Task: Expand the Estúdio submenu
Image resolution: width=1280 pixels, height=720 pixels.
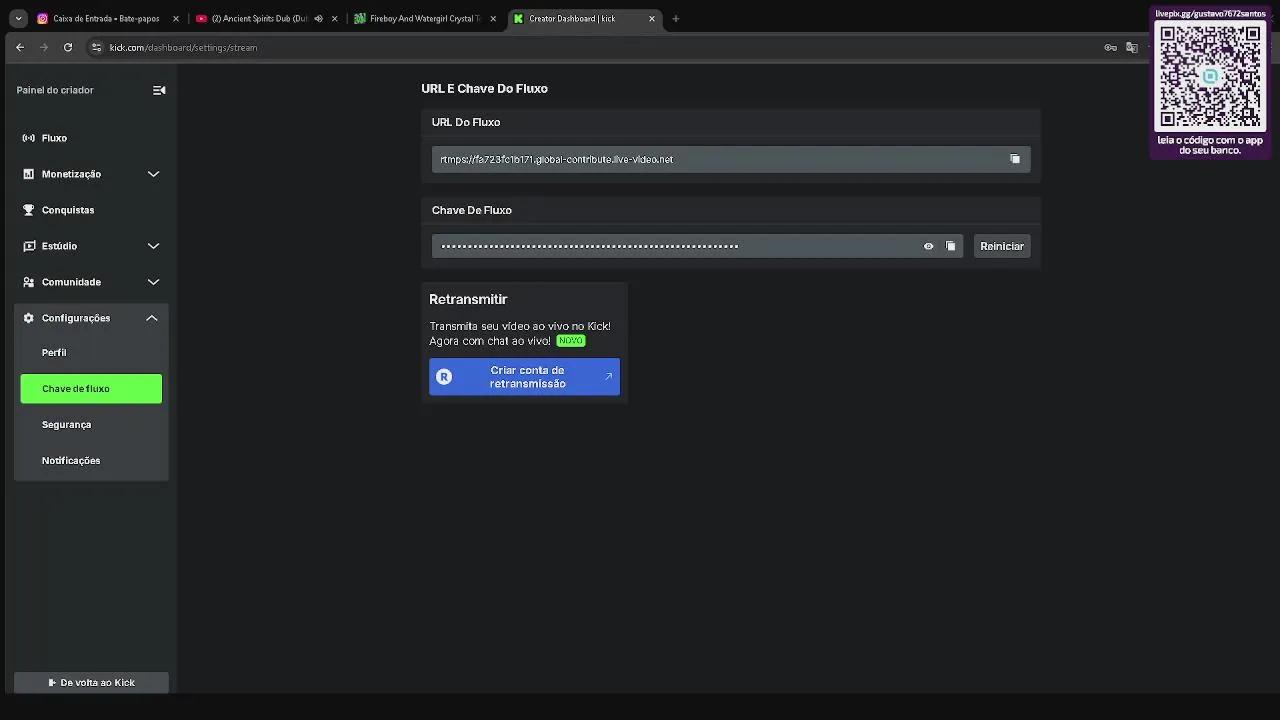Action: click(x=153, y=246)
